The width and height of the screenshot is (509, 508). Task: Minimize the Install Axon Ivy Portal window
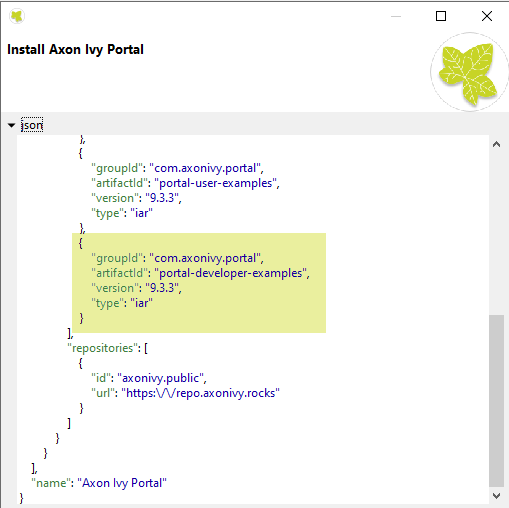396,16
